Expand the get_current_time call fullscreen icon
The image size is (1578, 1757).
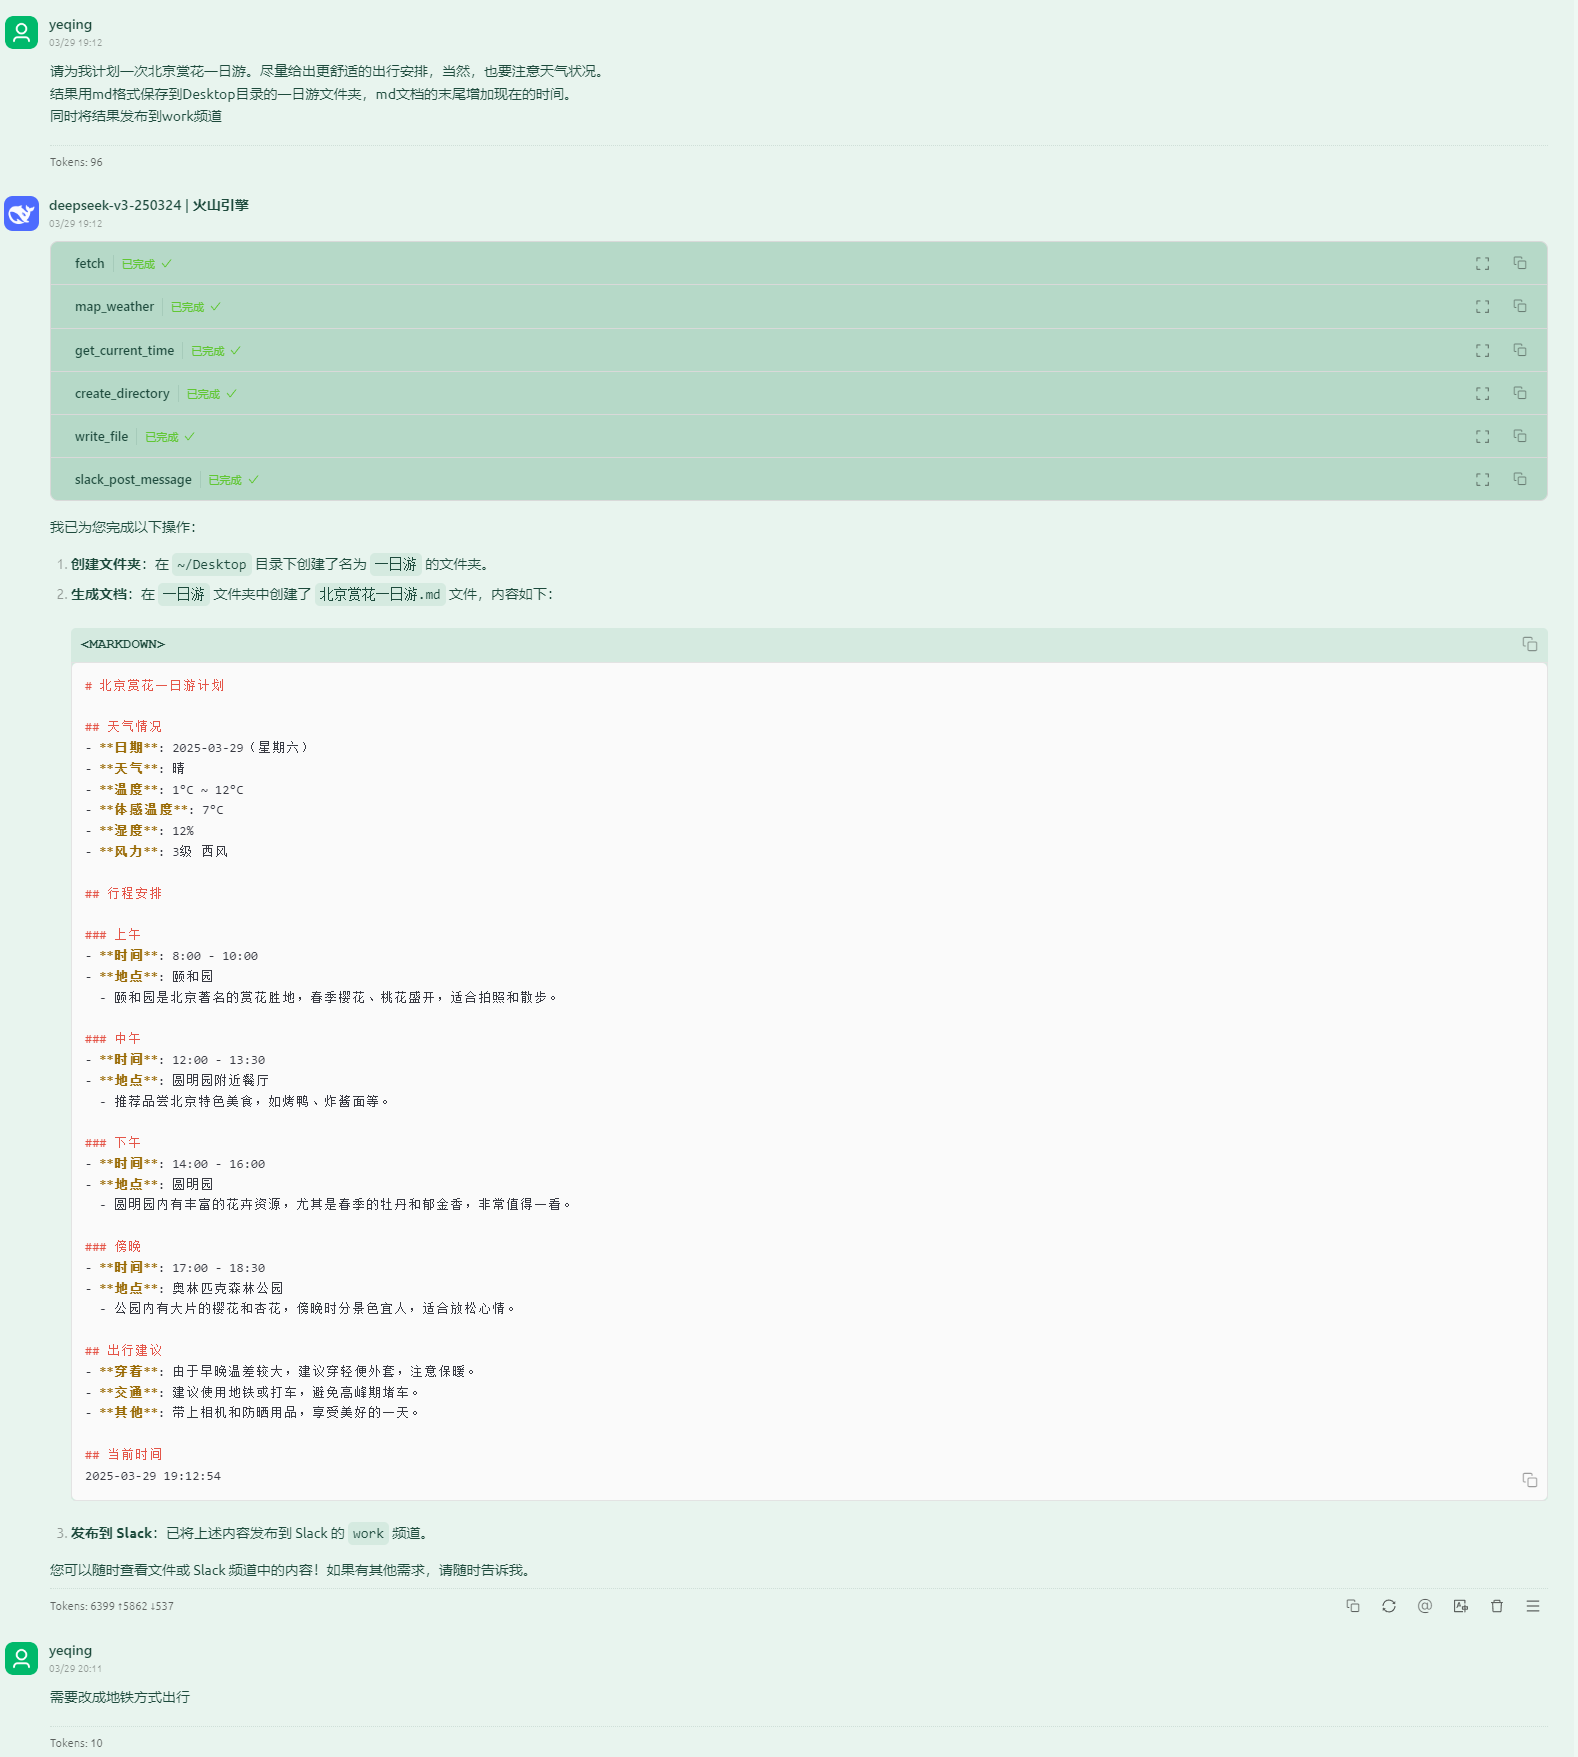tap(1482, 351)
